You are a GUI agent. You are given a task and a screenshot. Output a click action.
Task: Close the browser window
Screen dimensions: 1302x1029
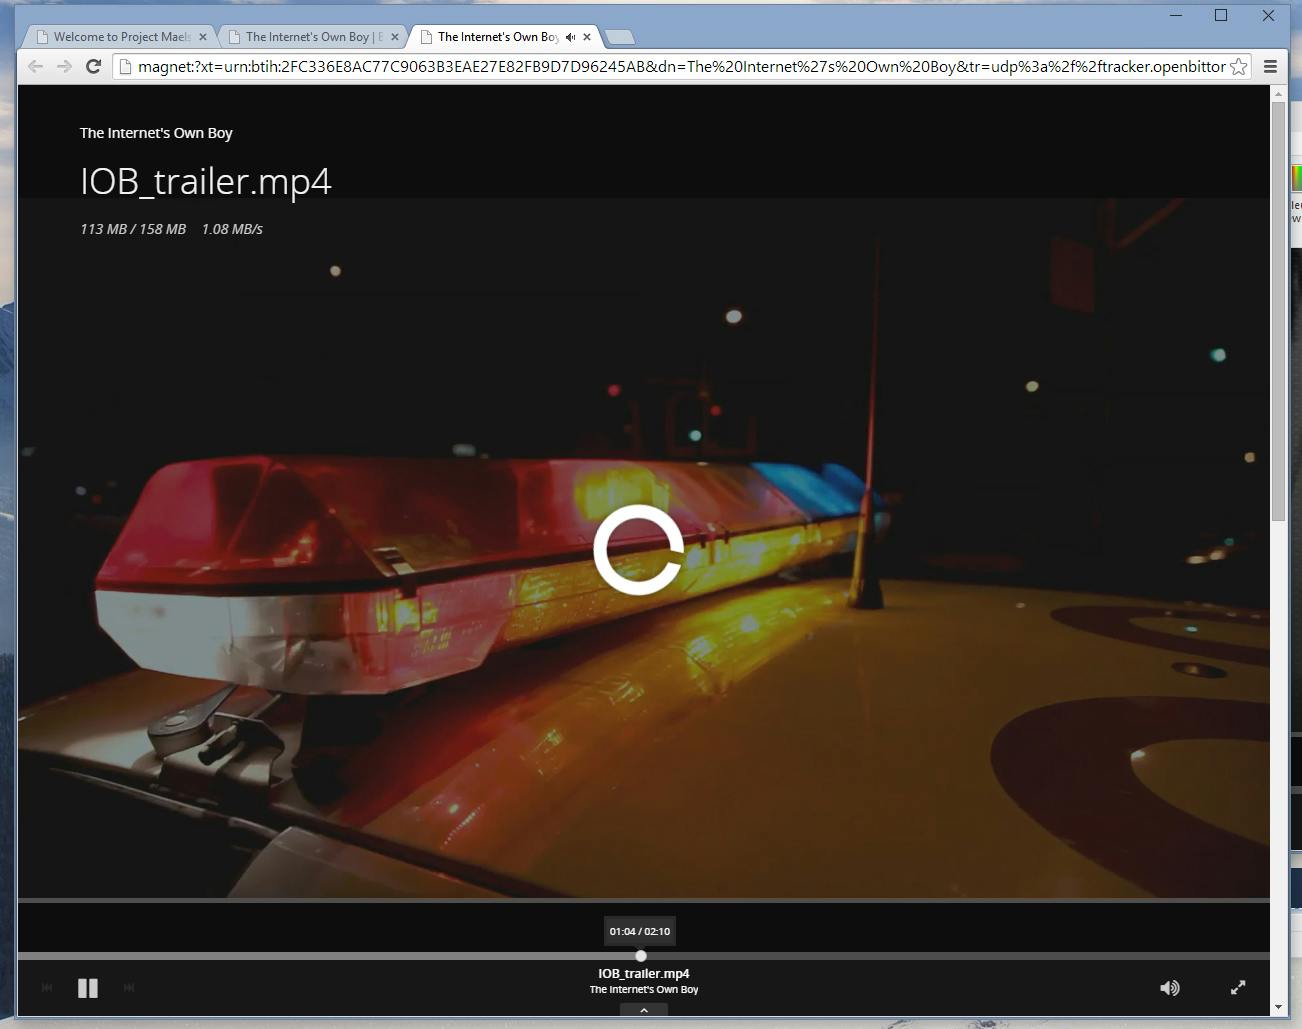[x=1268, y=15]
